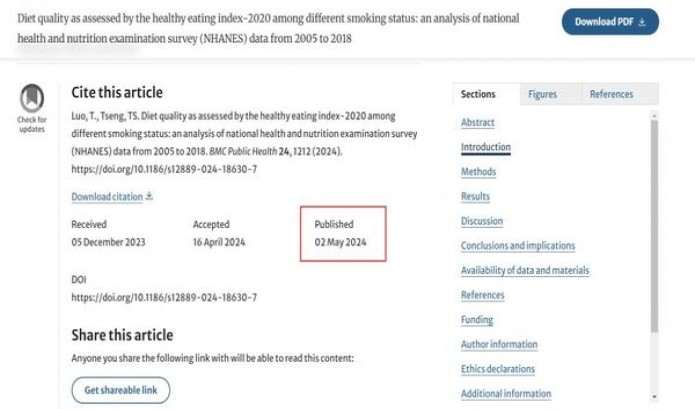Screen dimensions: 695x409
Task: Navigate to the Methods section
Action: (x=478, y=172)
